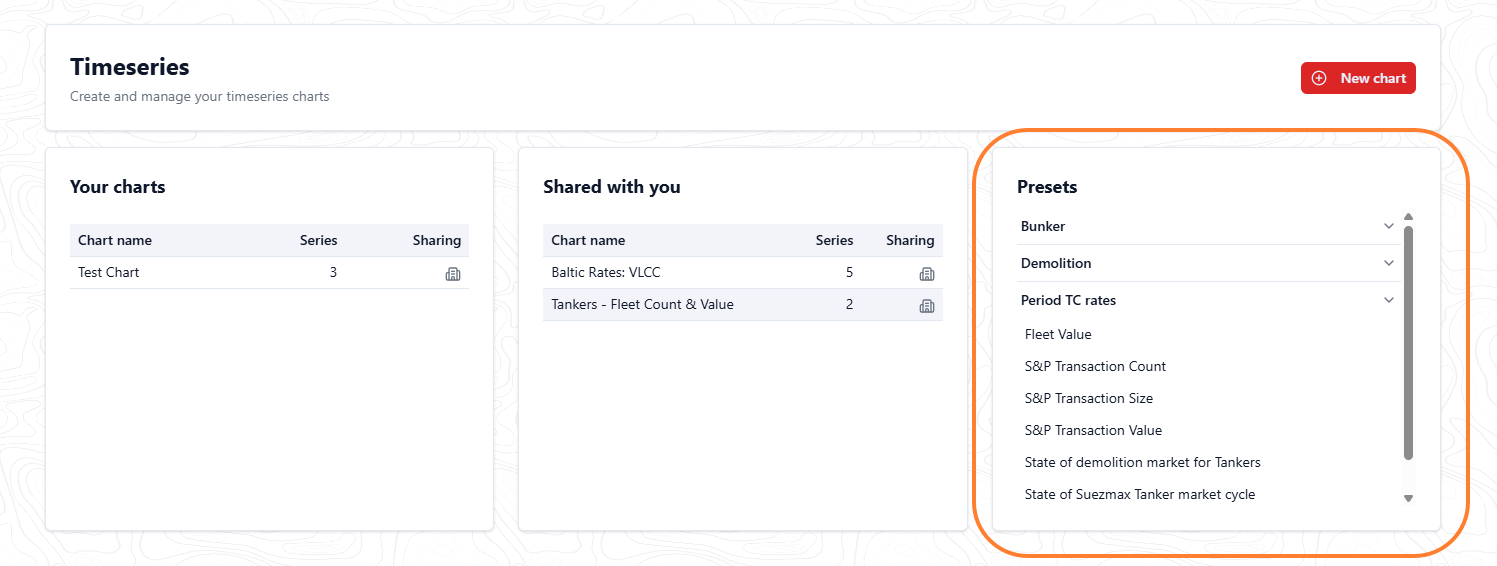Click the Presets scrollbar down arrow
This screenshot has height=566, width=1497.
click(1408, 498)
